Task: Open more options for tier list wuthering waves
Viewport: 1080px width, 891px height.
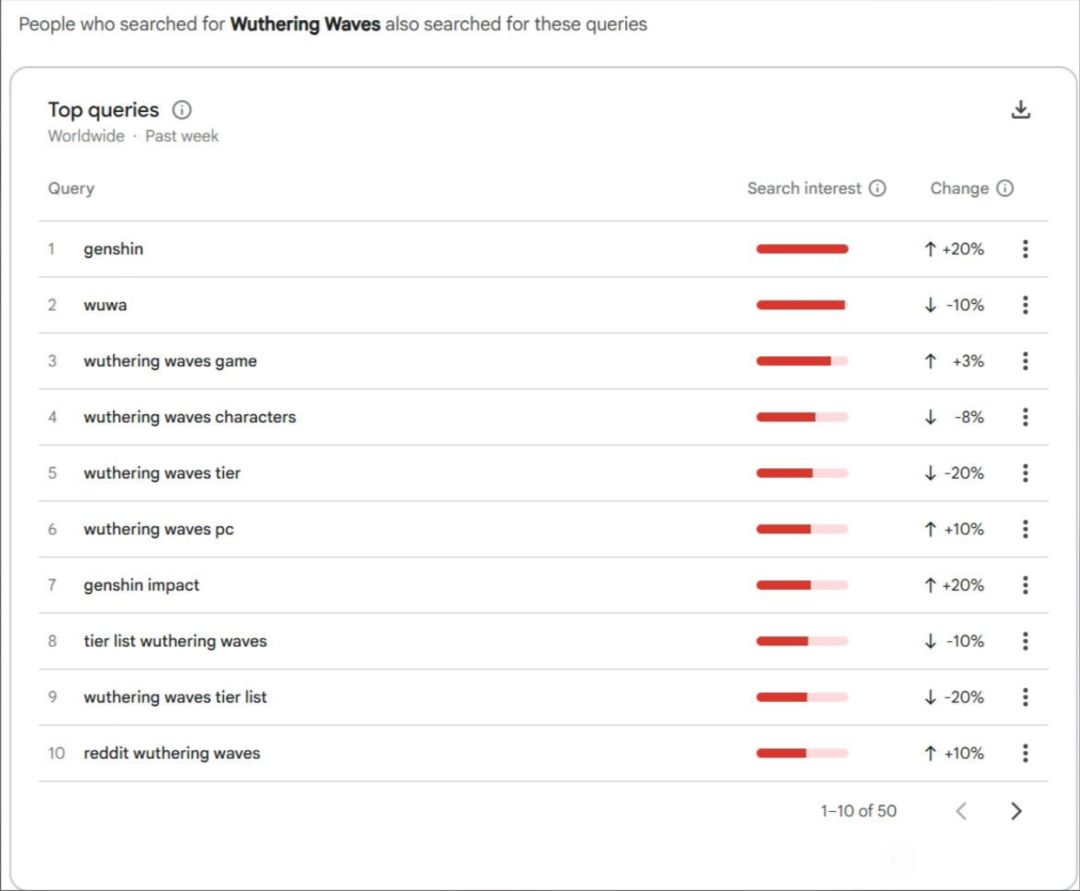Action: 1025,641
